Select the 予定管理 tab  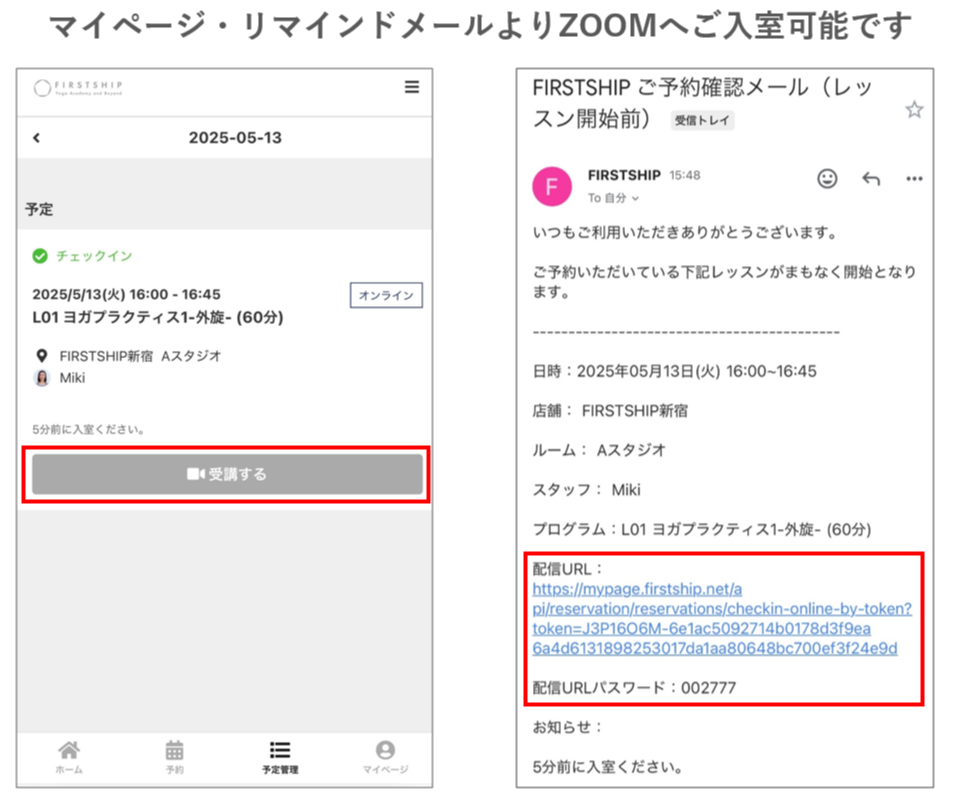[x=280, y=757]
